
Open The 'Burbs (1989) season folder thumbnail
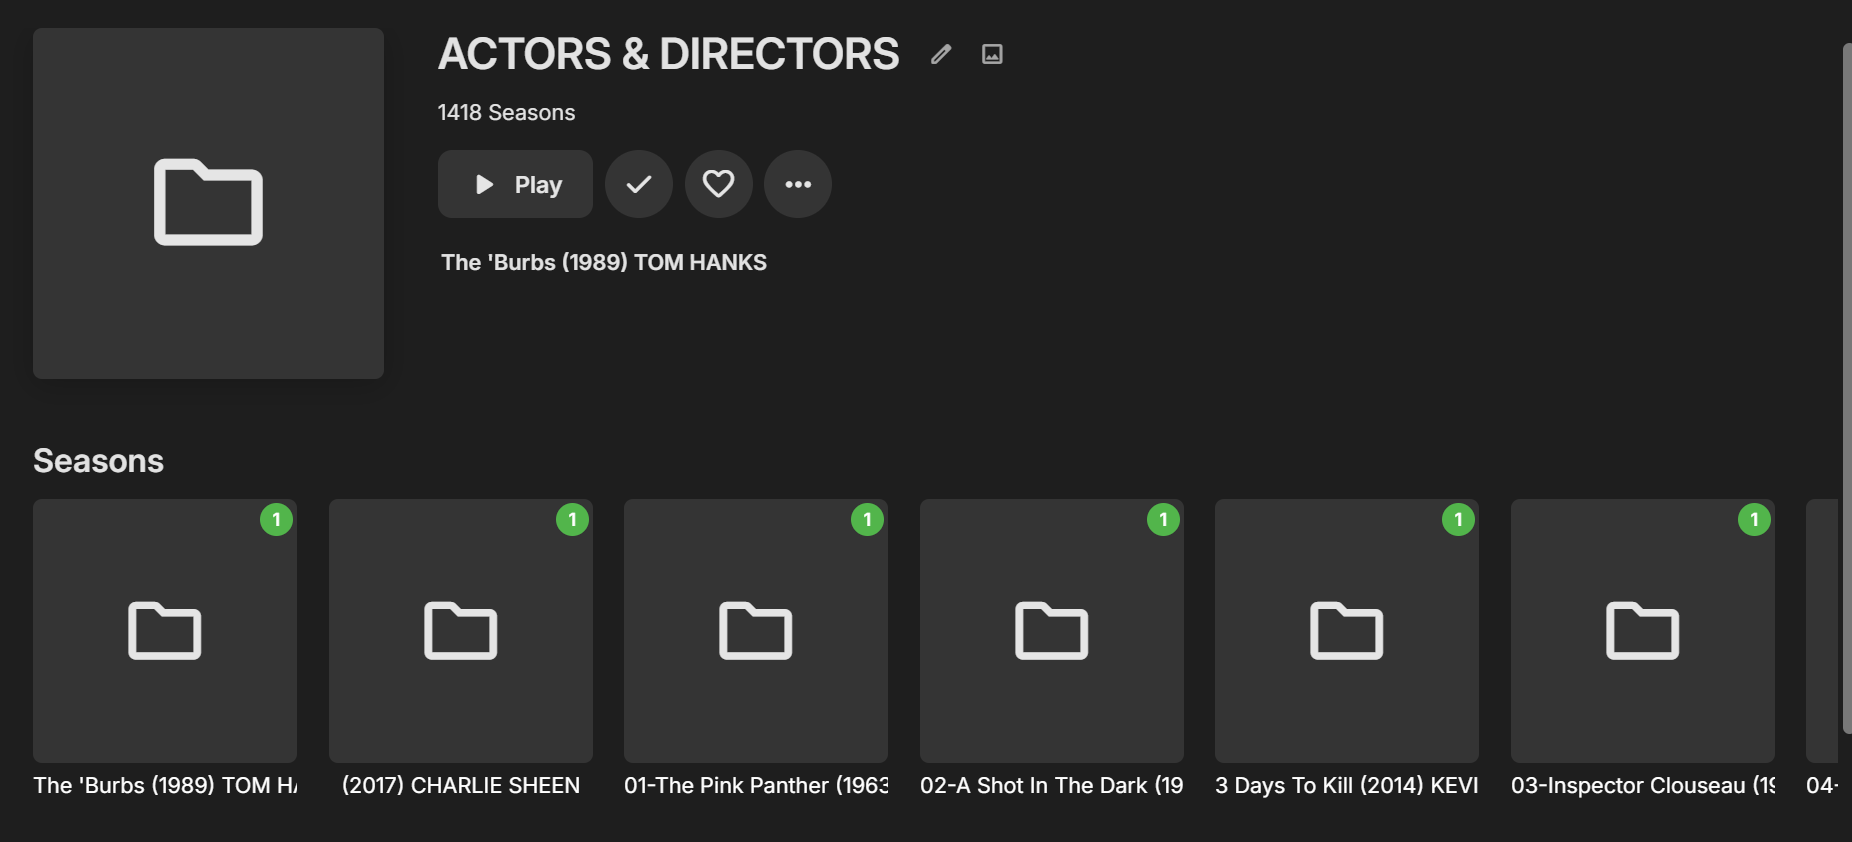(x=165, y=630)
